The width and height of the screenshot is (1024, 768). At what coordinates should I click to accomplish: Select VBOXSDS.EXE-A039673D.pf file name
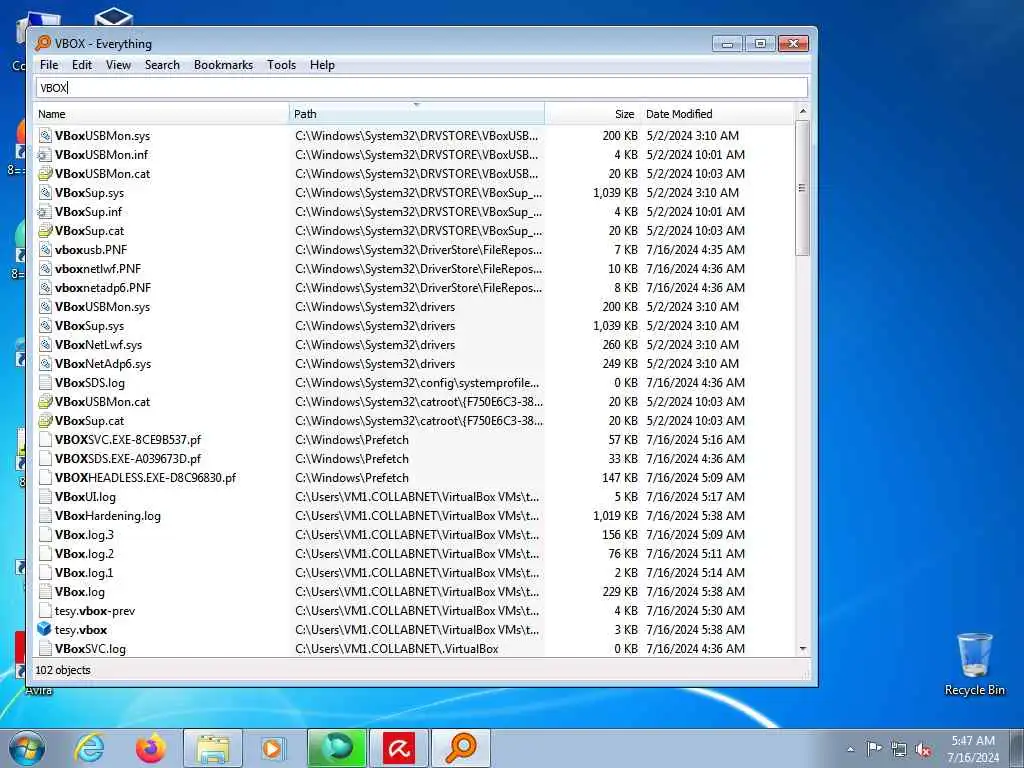[128, 458]
